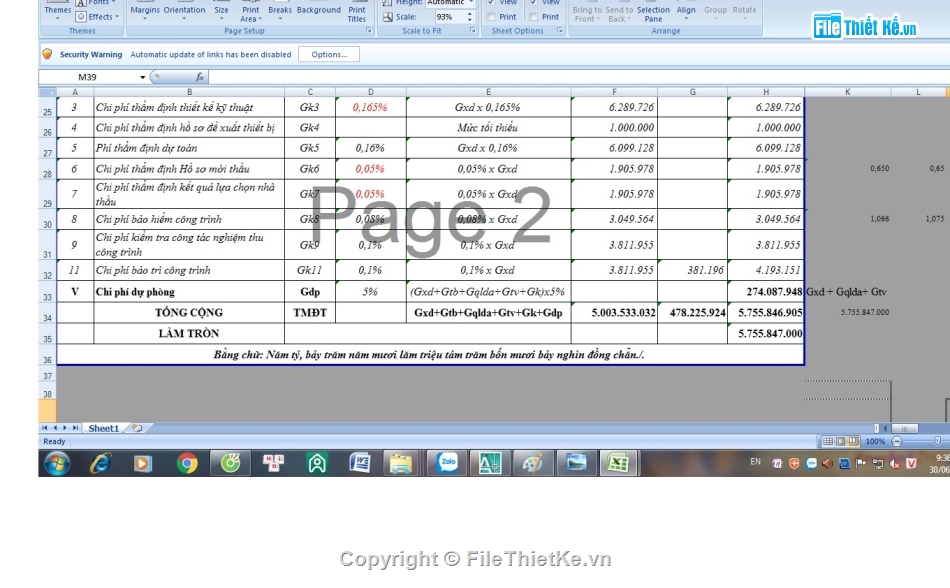Select the cell 'Chi phí dự phòng'
The height and width of the screenshot is (588, 950).
pyautogui.click(x=189, y=292)
